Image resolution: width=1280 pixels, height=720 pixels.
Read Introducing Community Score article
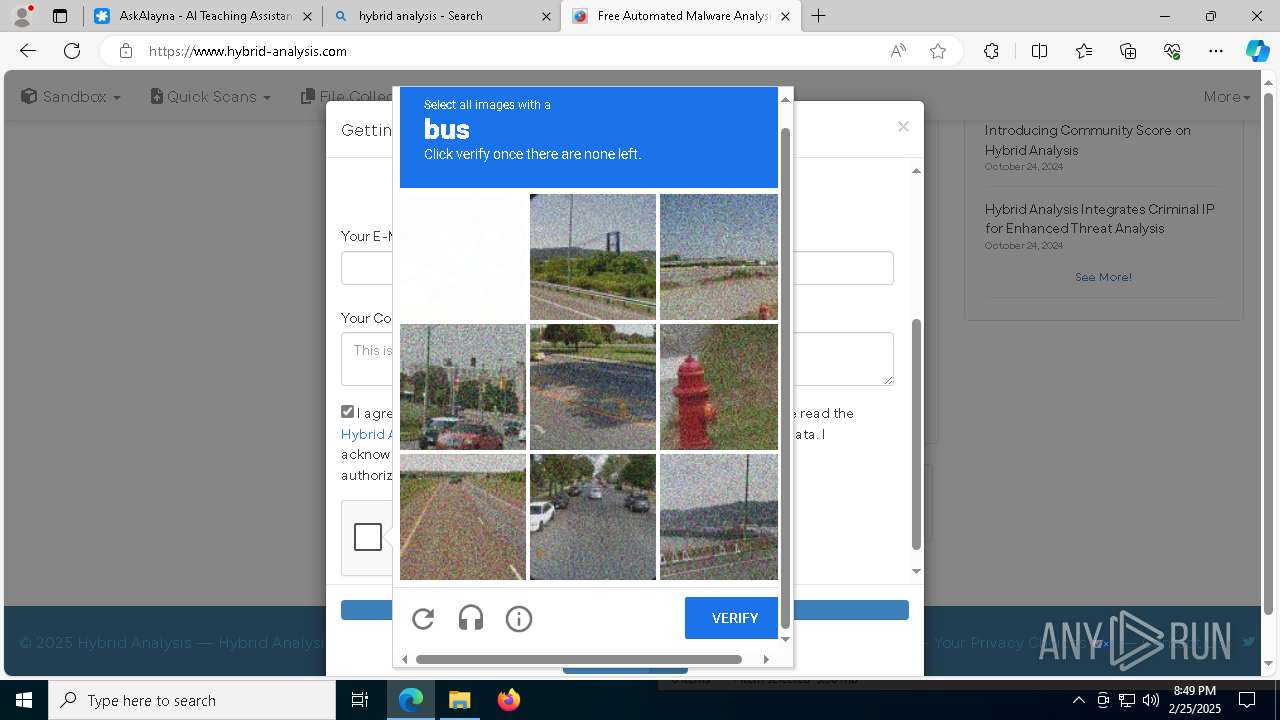tap(1087, 140)
